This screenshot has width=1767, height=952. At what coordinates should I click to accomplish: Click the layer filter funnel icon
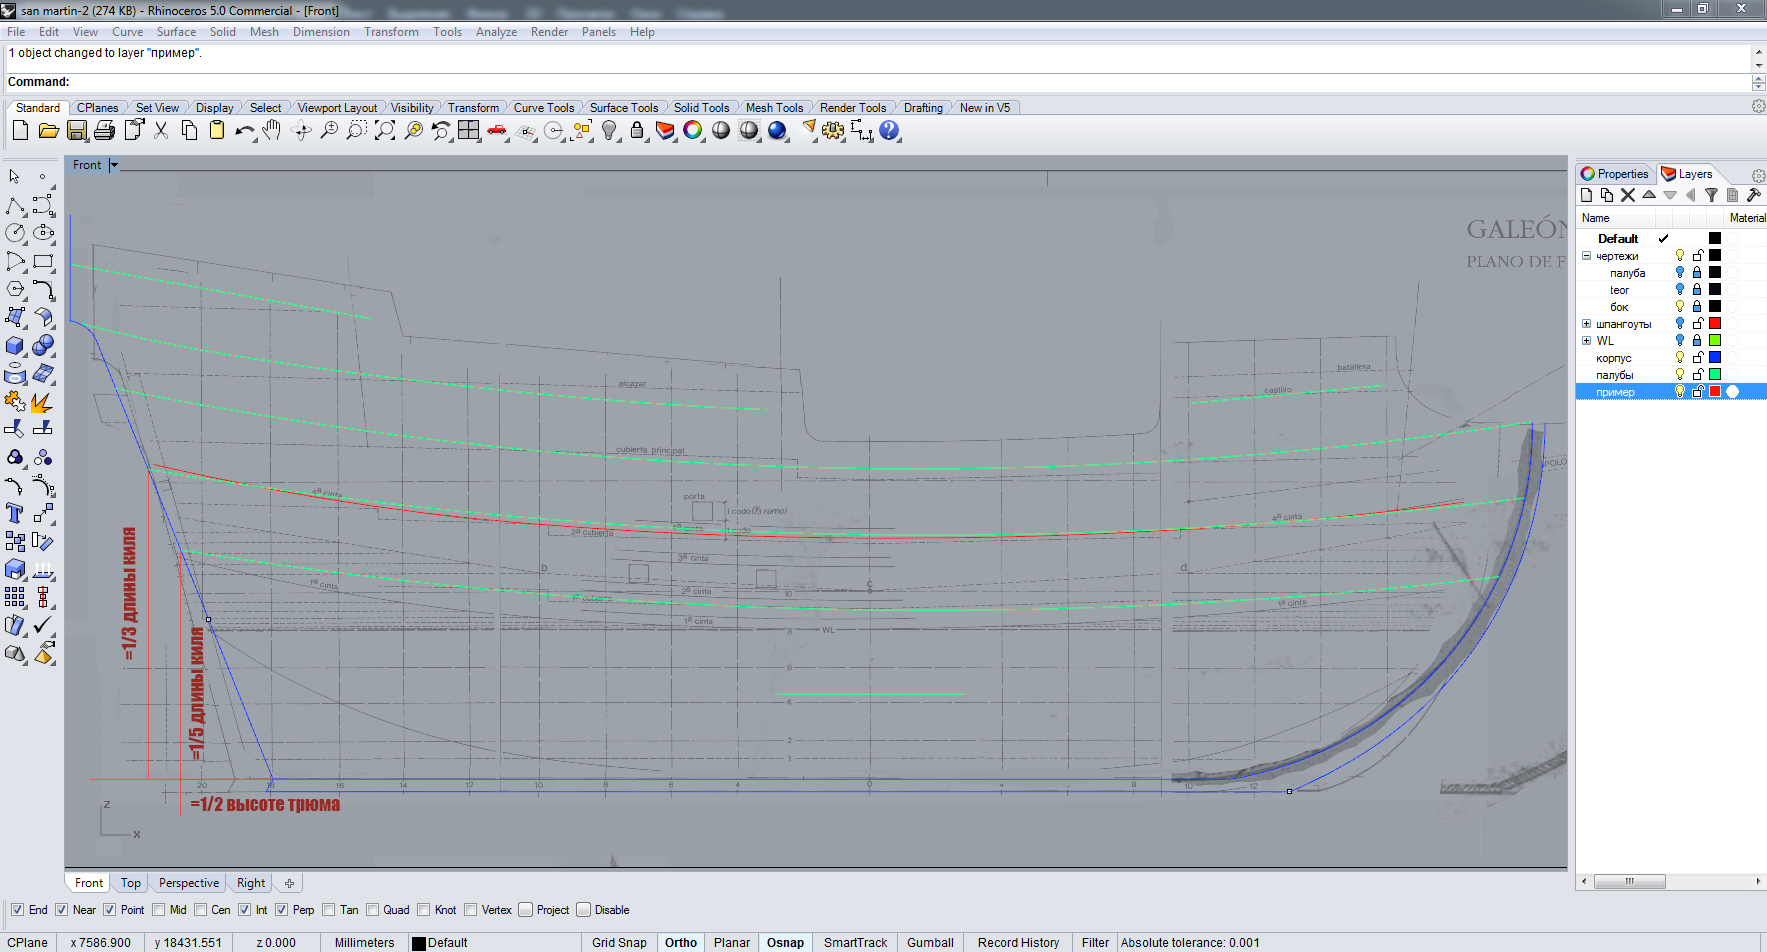1711,196
